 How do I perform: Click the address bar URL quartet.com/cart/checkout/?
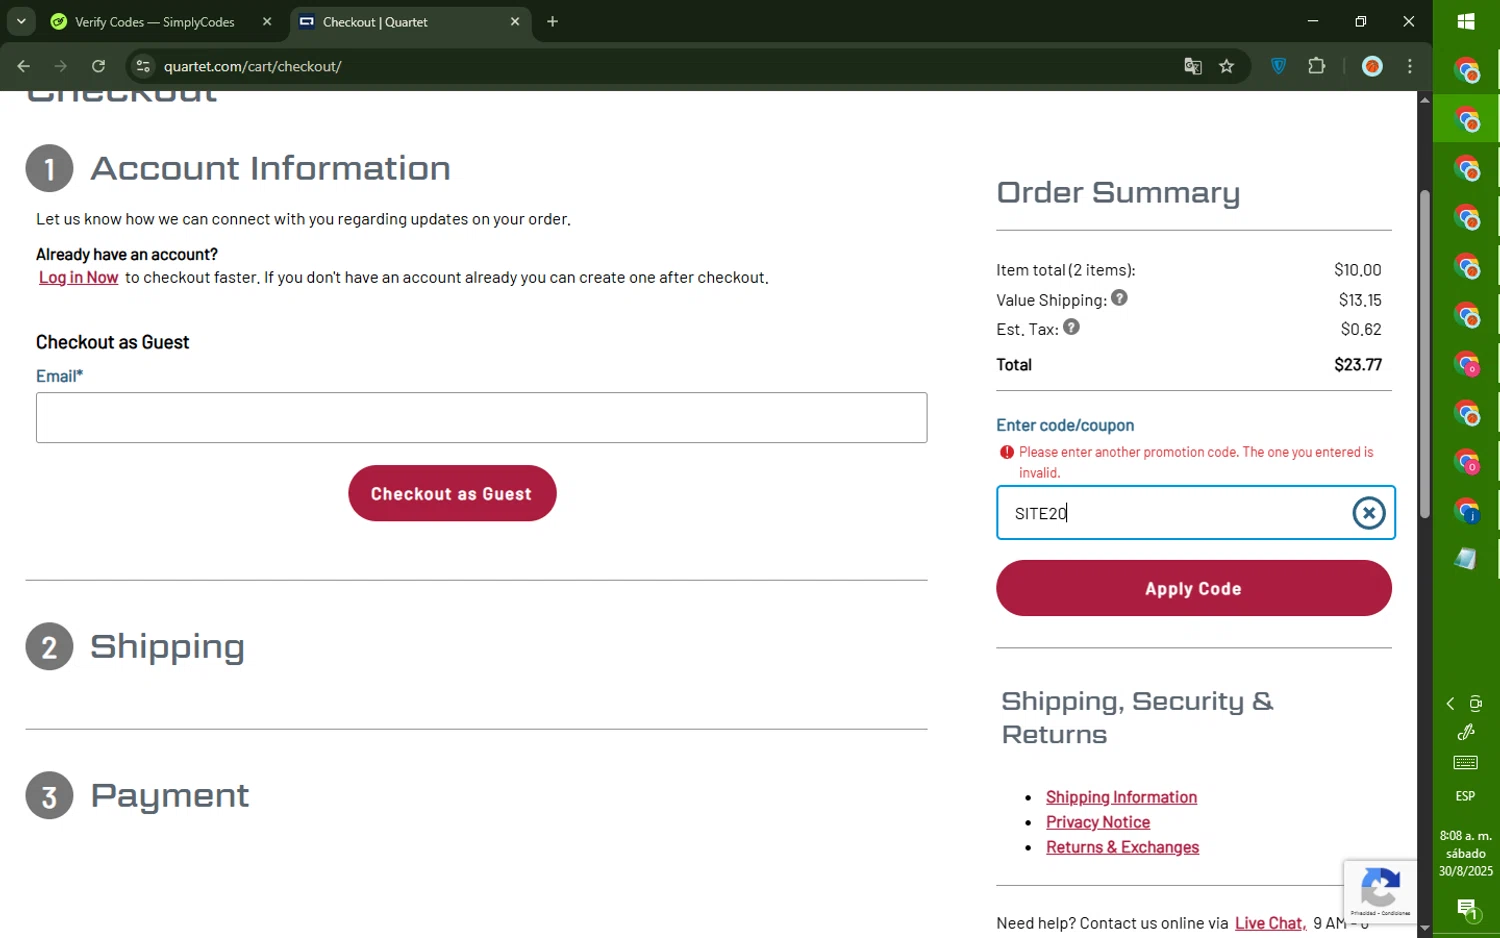[x=253, y=66]
